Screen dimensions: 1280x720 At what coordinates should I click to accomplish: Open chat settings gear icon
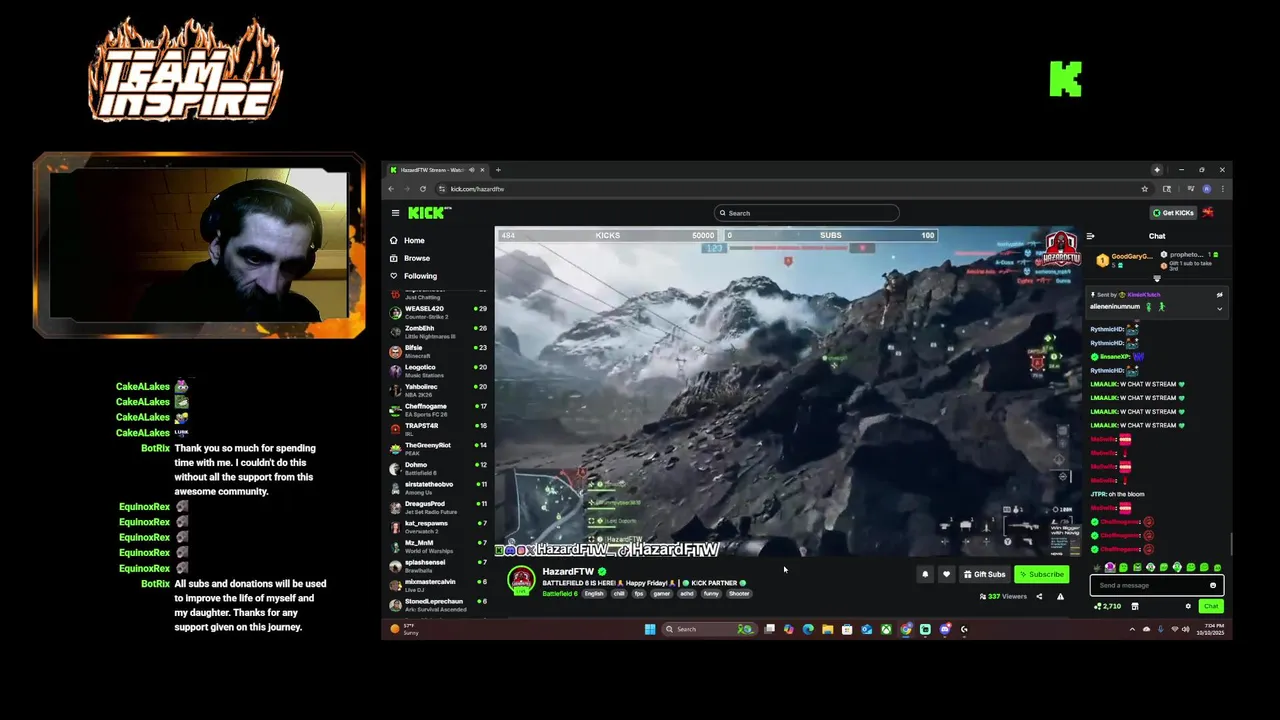point(1188,606)
